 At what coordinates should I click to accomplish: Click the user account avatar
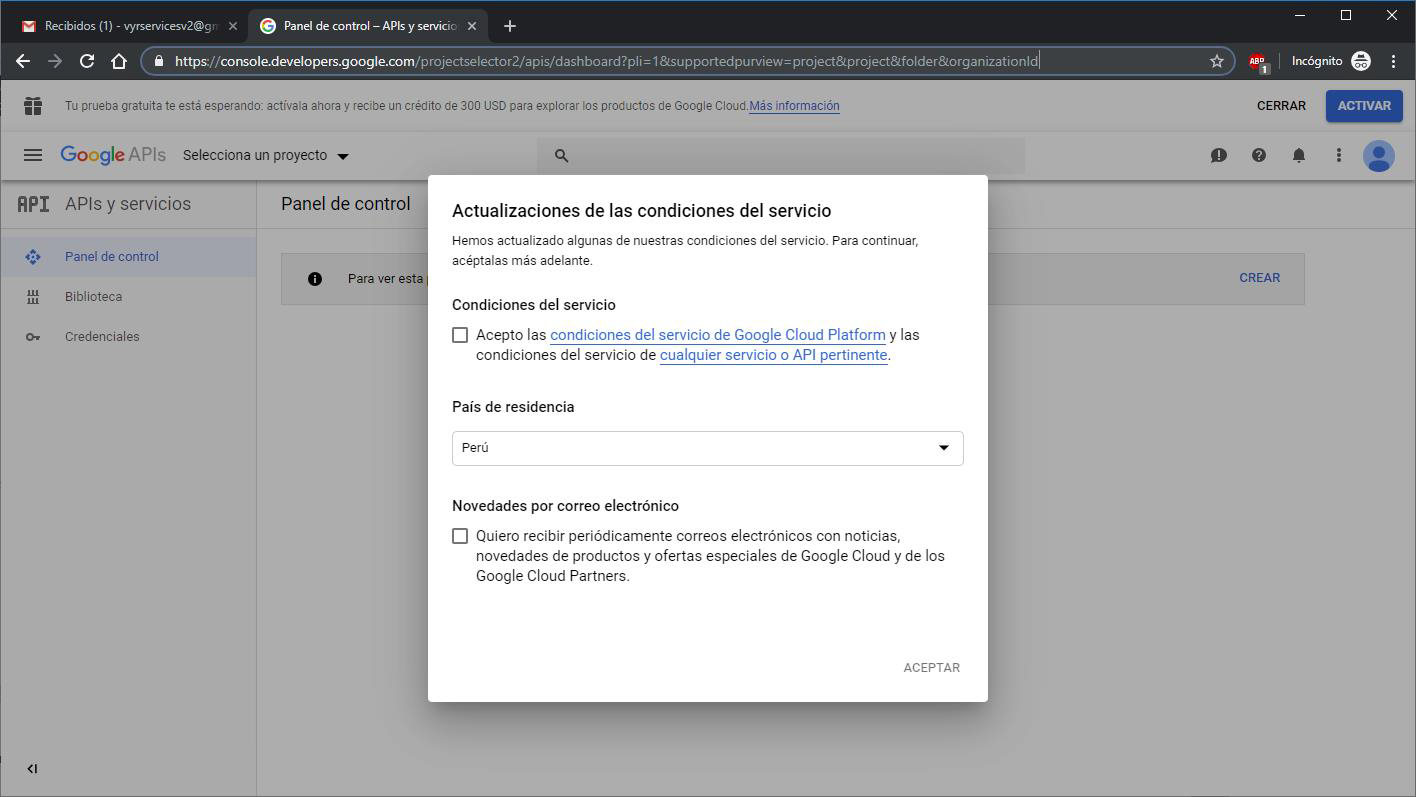[x=1378, y=155]
